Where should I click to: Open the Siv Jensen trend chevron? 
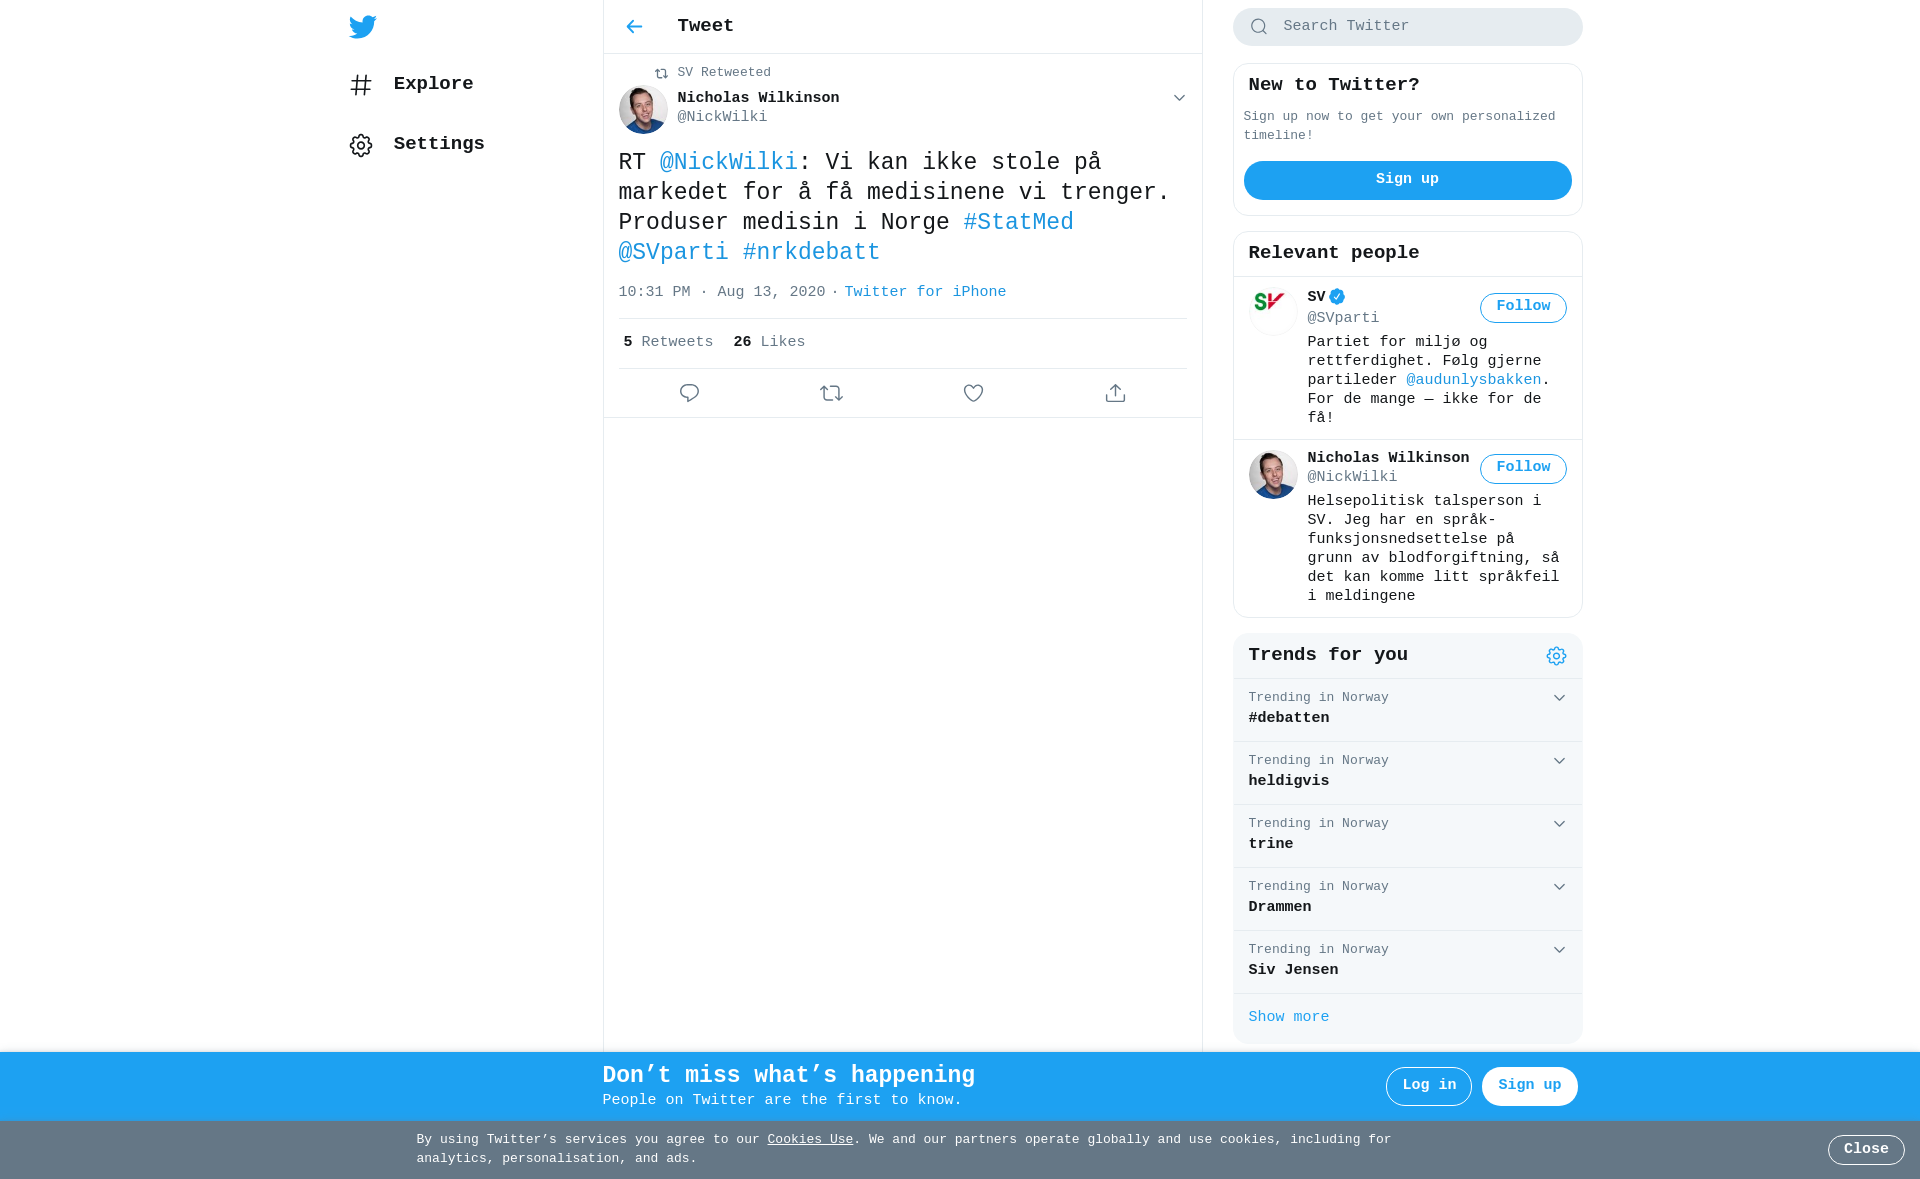1559,950
